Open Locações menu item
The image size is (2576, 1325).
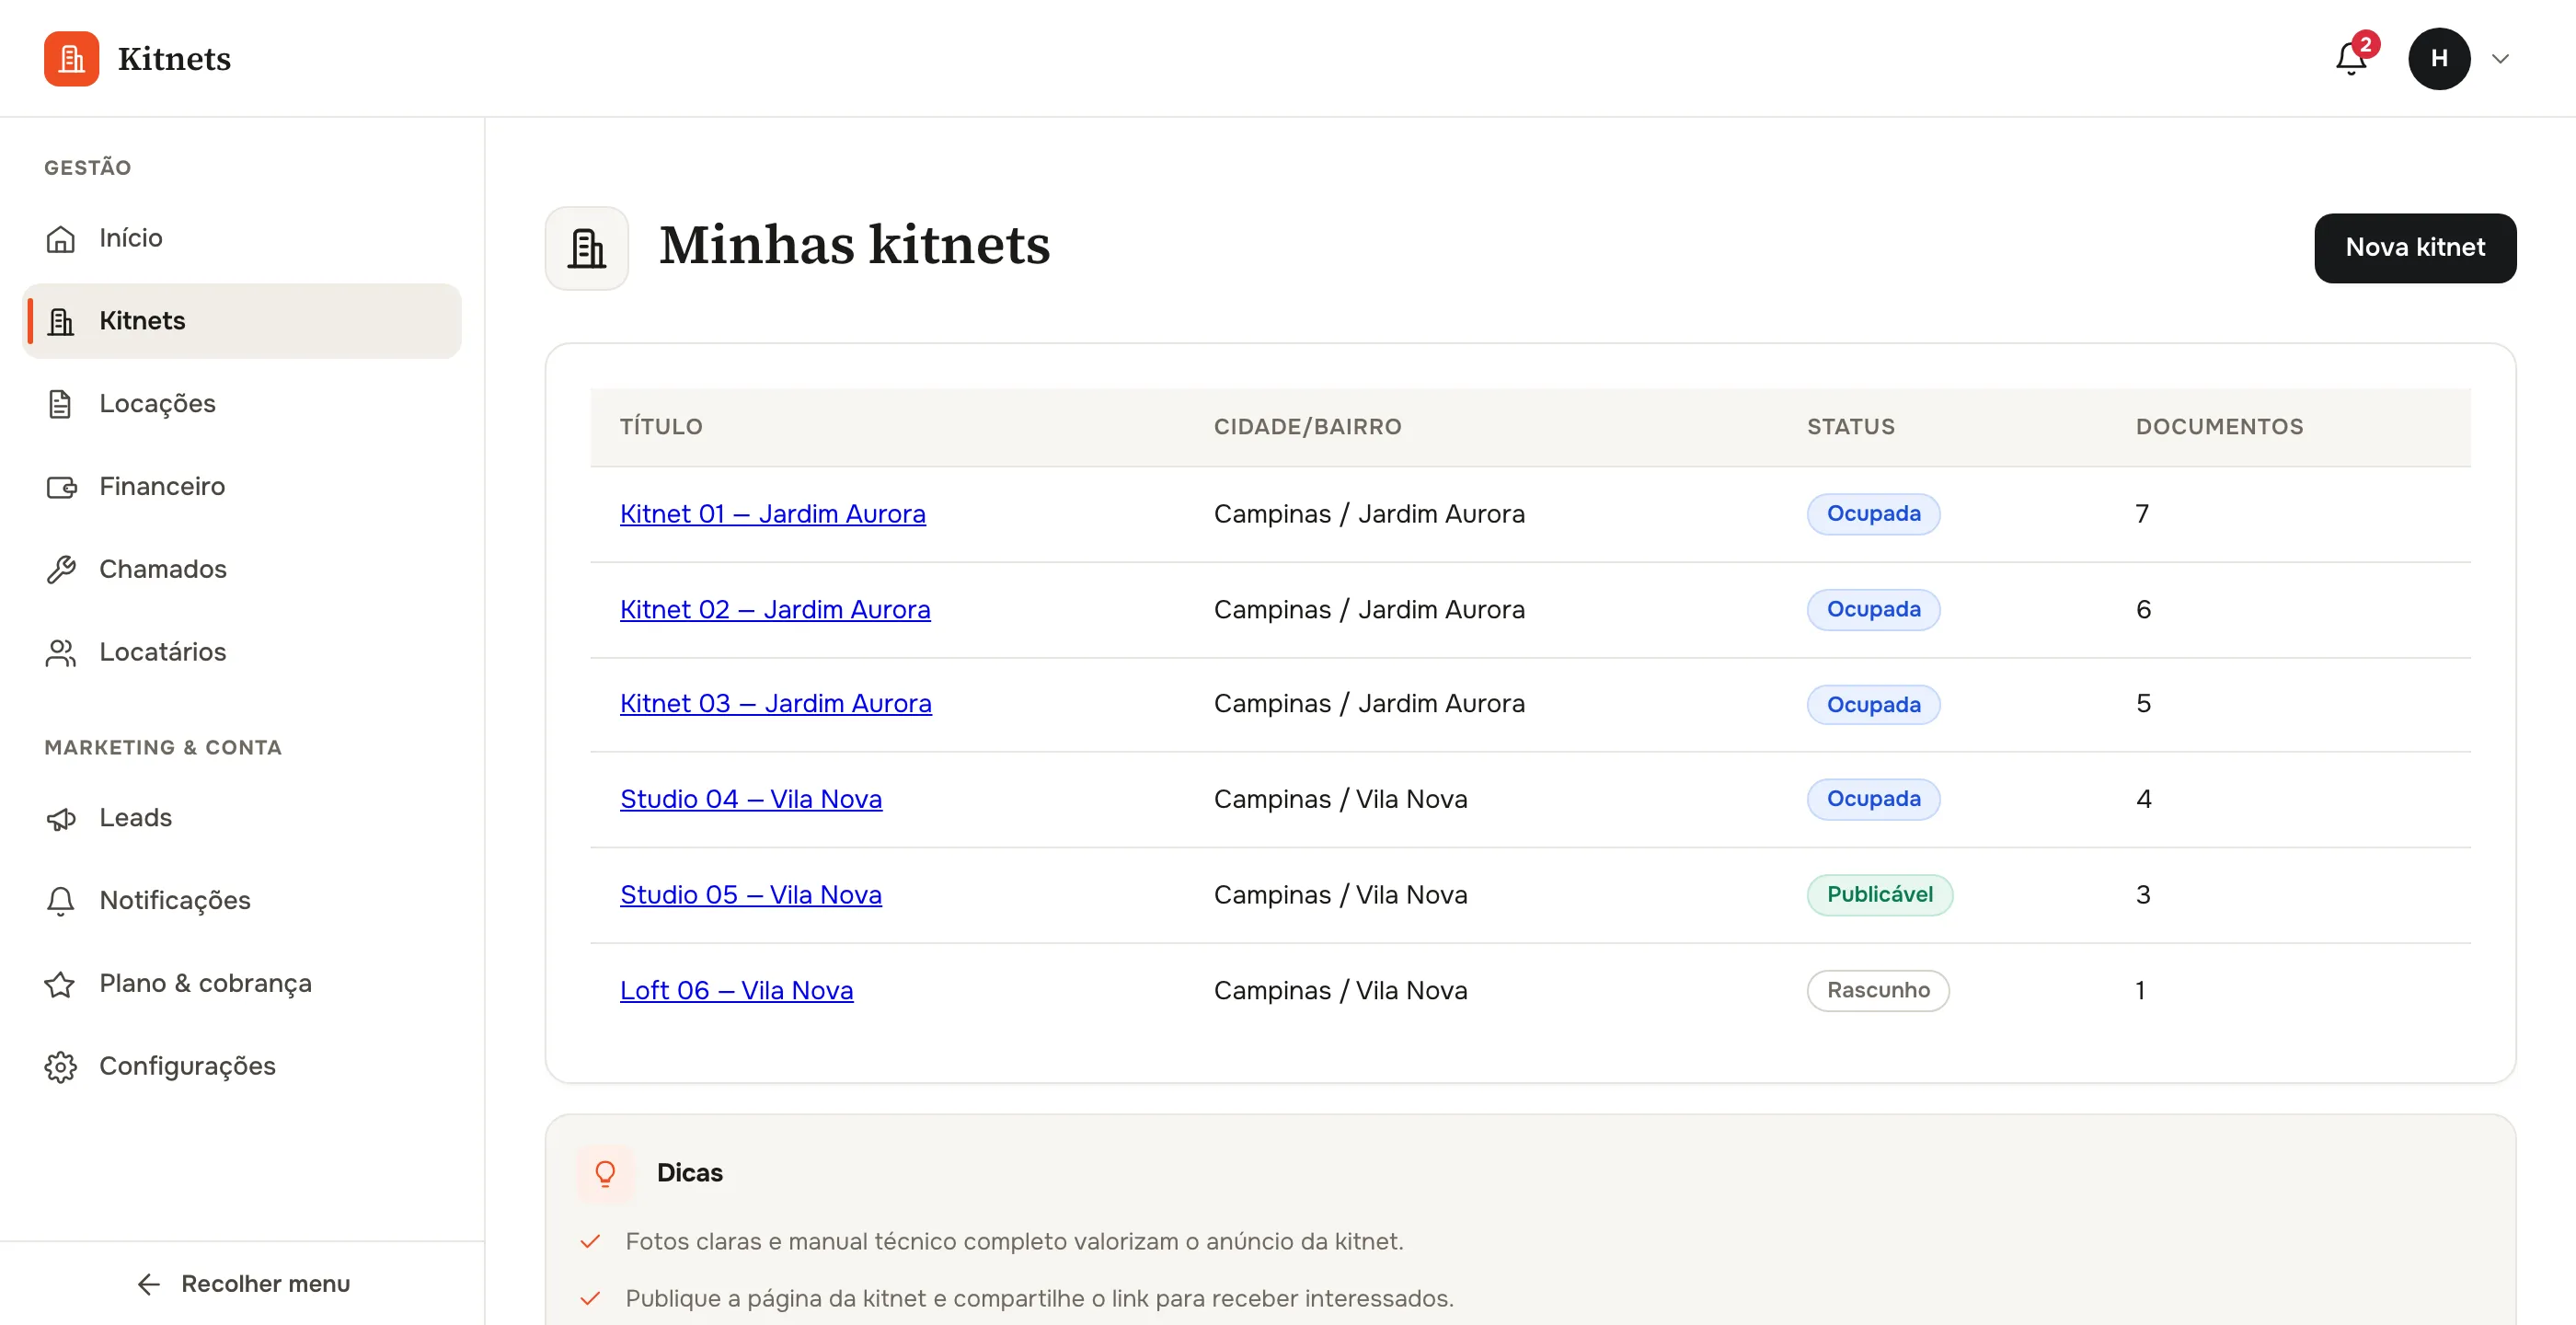[x=242, y=403]
